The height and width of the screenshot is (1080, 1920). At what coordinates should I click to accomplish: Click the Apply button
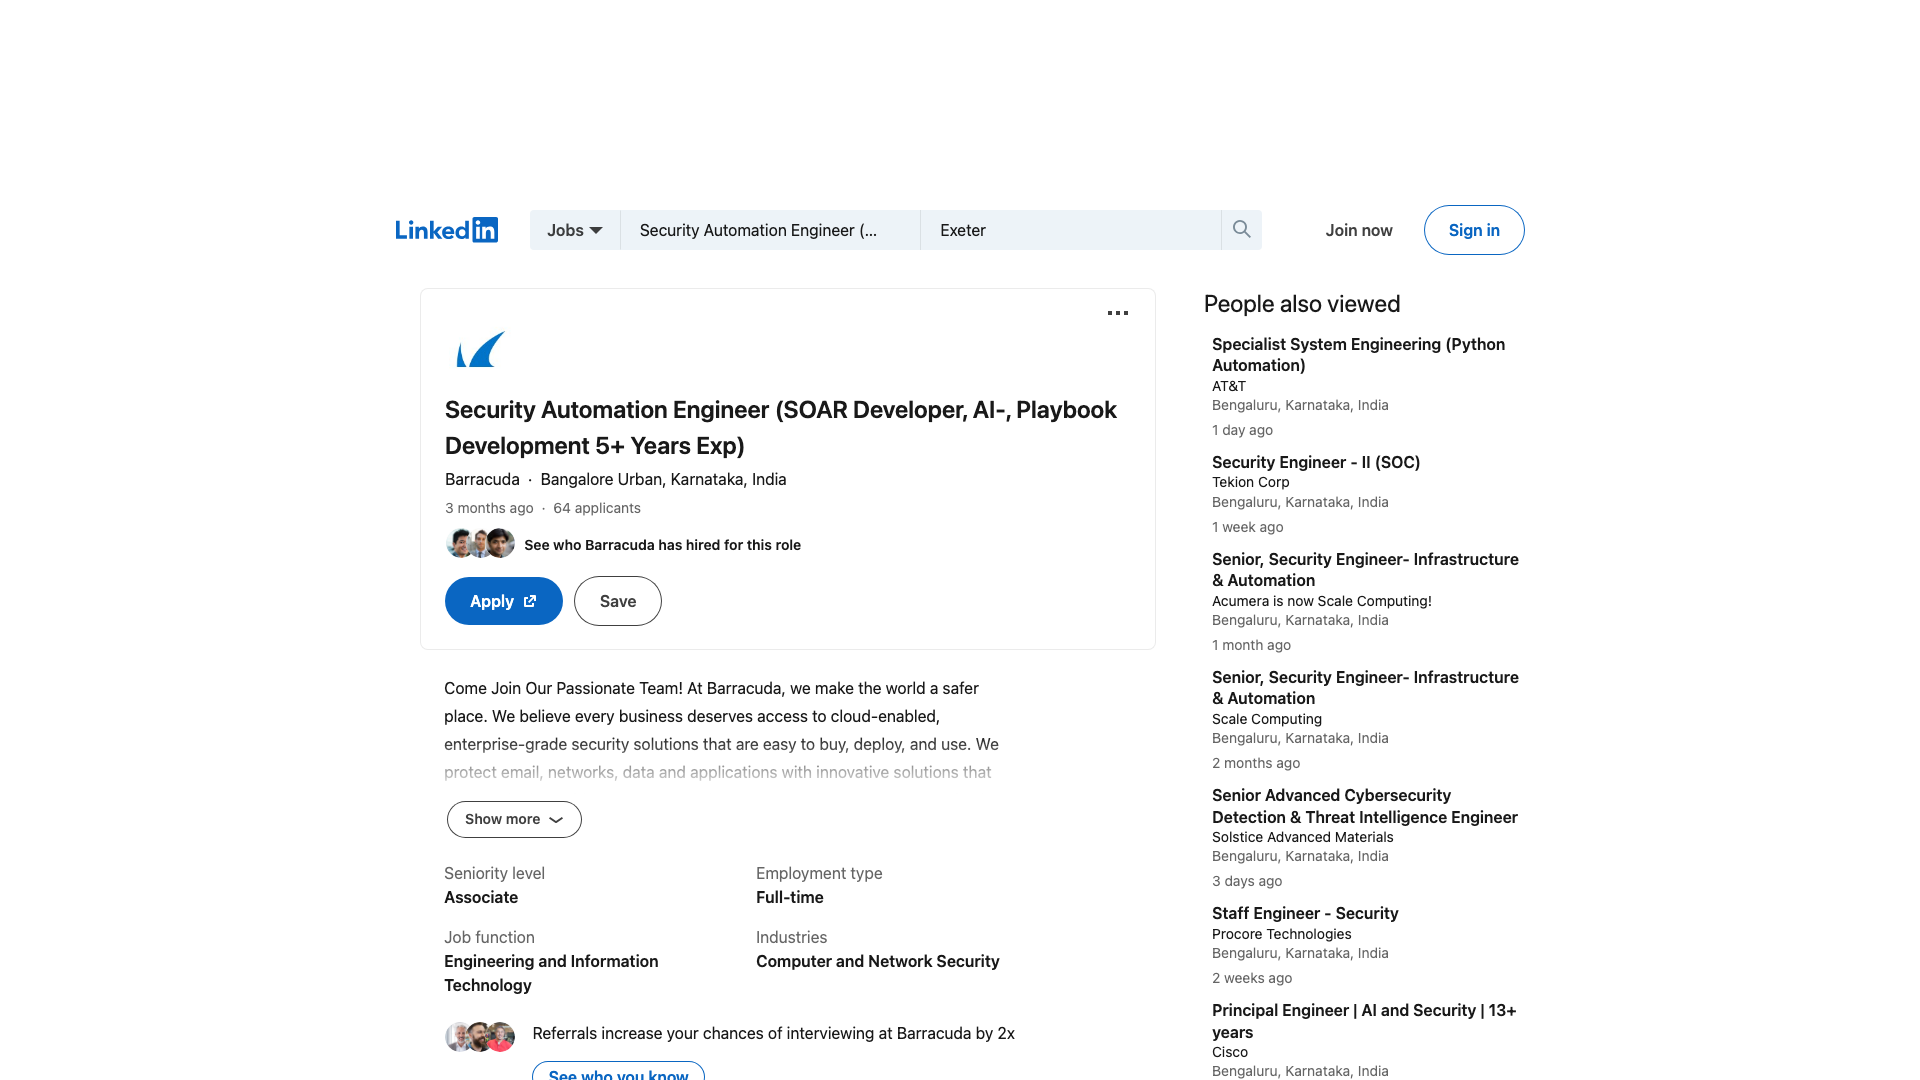(504, 601)
